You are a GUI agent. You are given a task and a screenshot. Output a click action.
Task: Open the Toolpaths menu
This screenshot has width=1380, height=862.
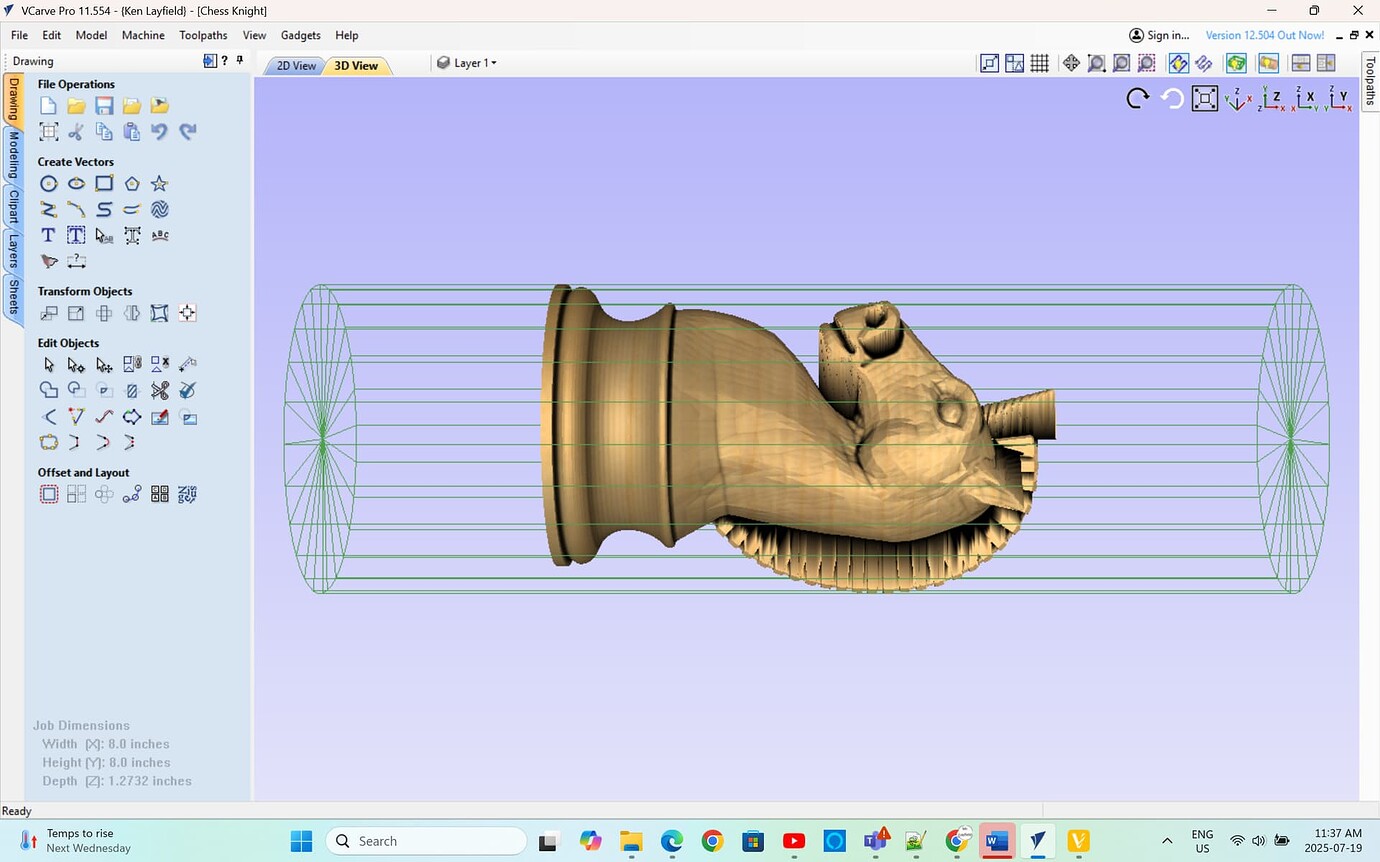tap(202, 35)
